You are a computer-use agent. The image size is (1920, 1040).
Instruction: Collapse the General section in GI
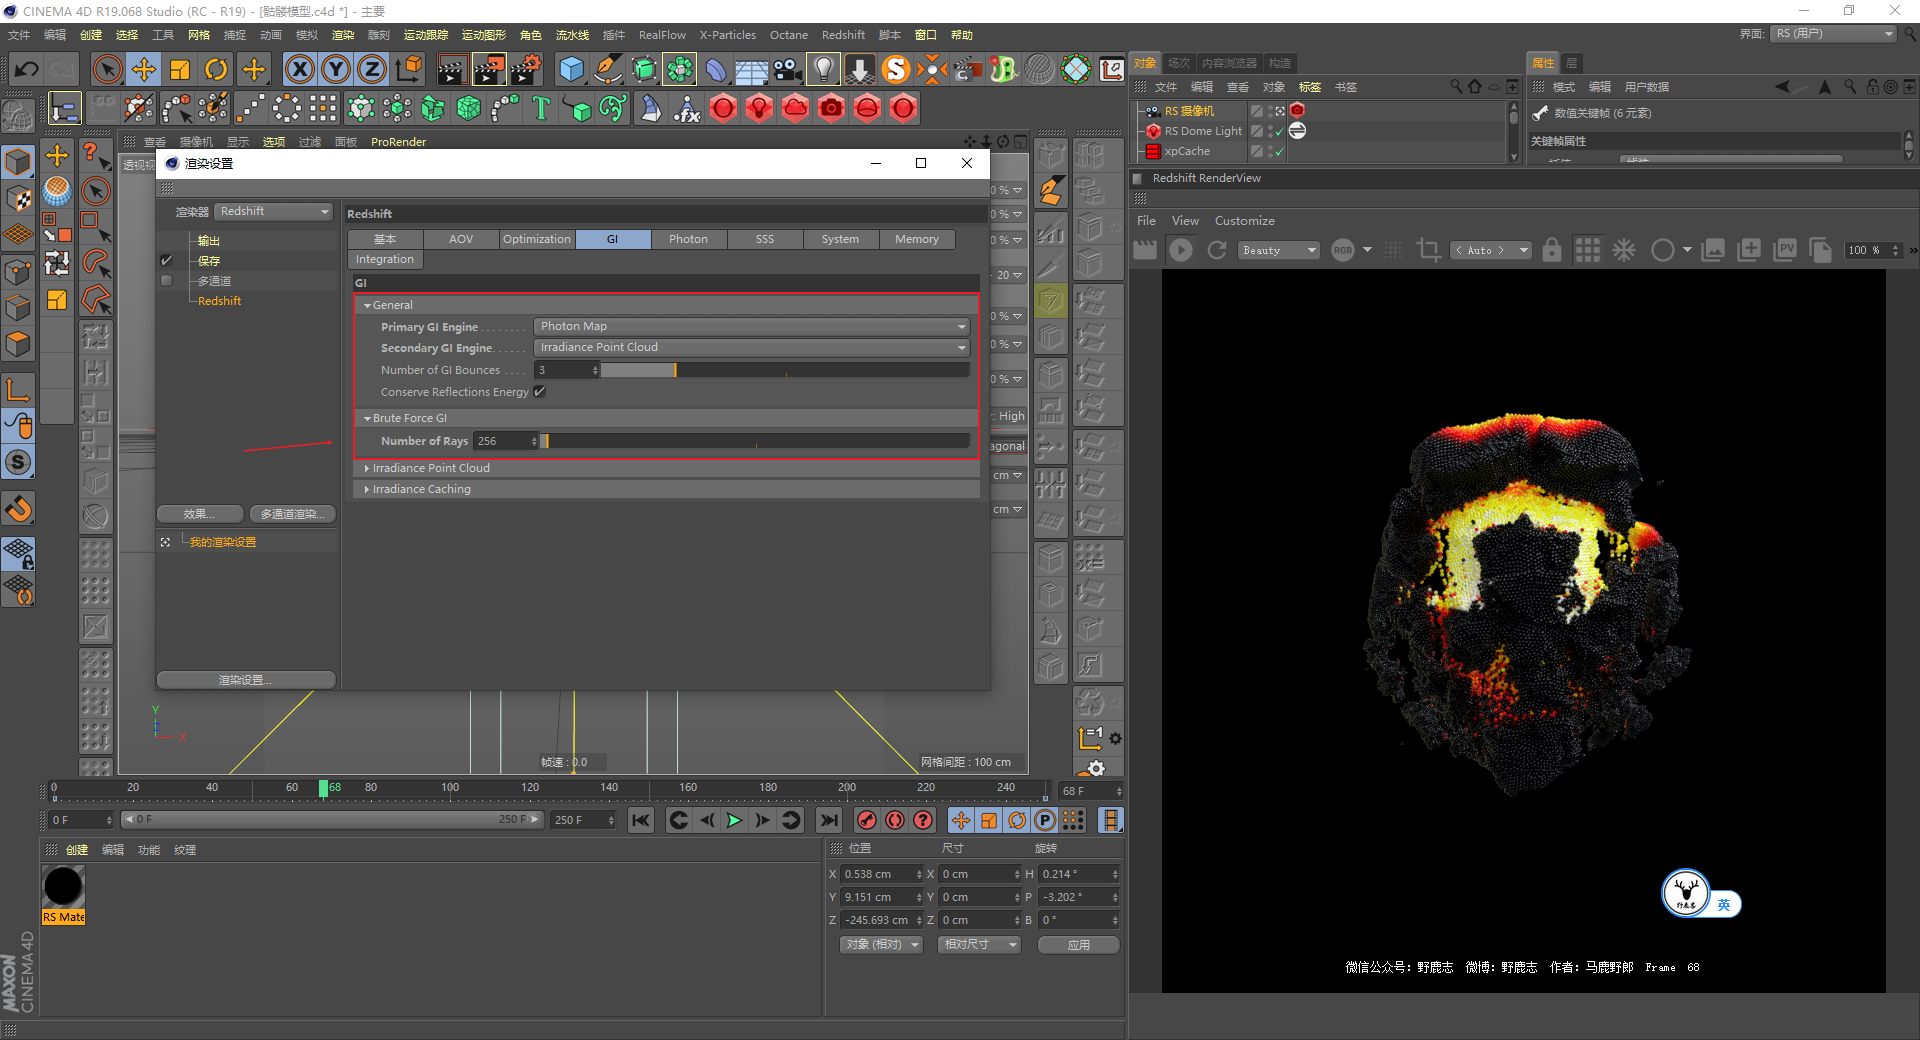tap(368, 306)
